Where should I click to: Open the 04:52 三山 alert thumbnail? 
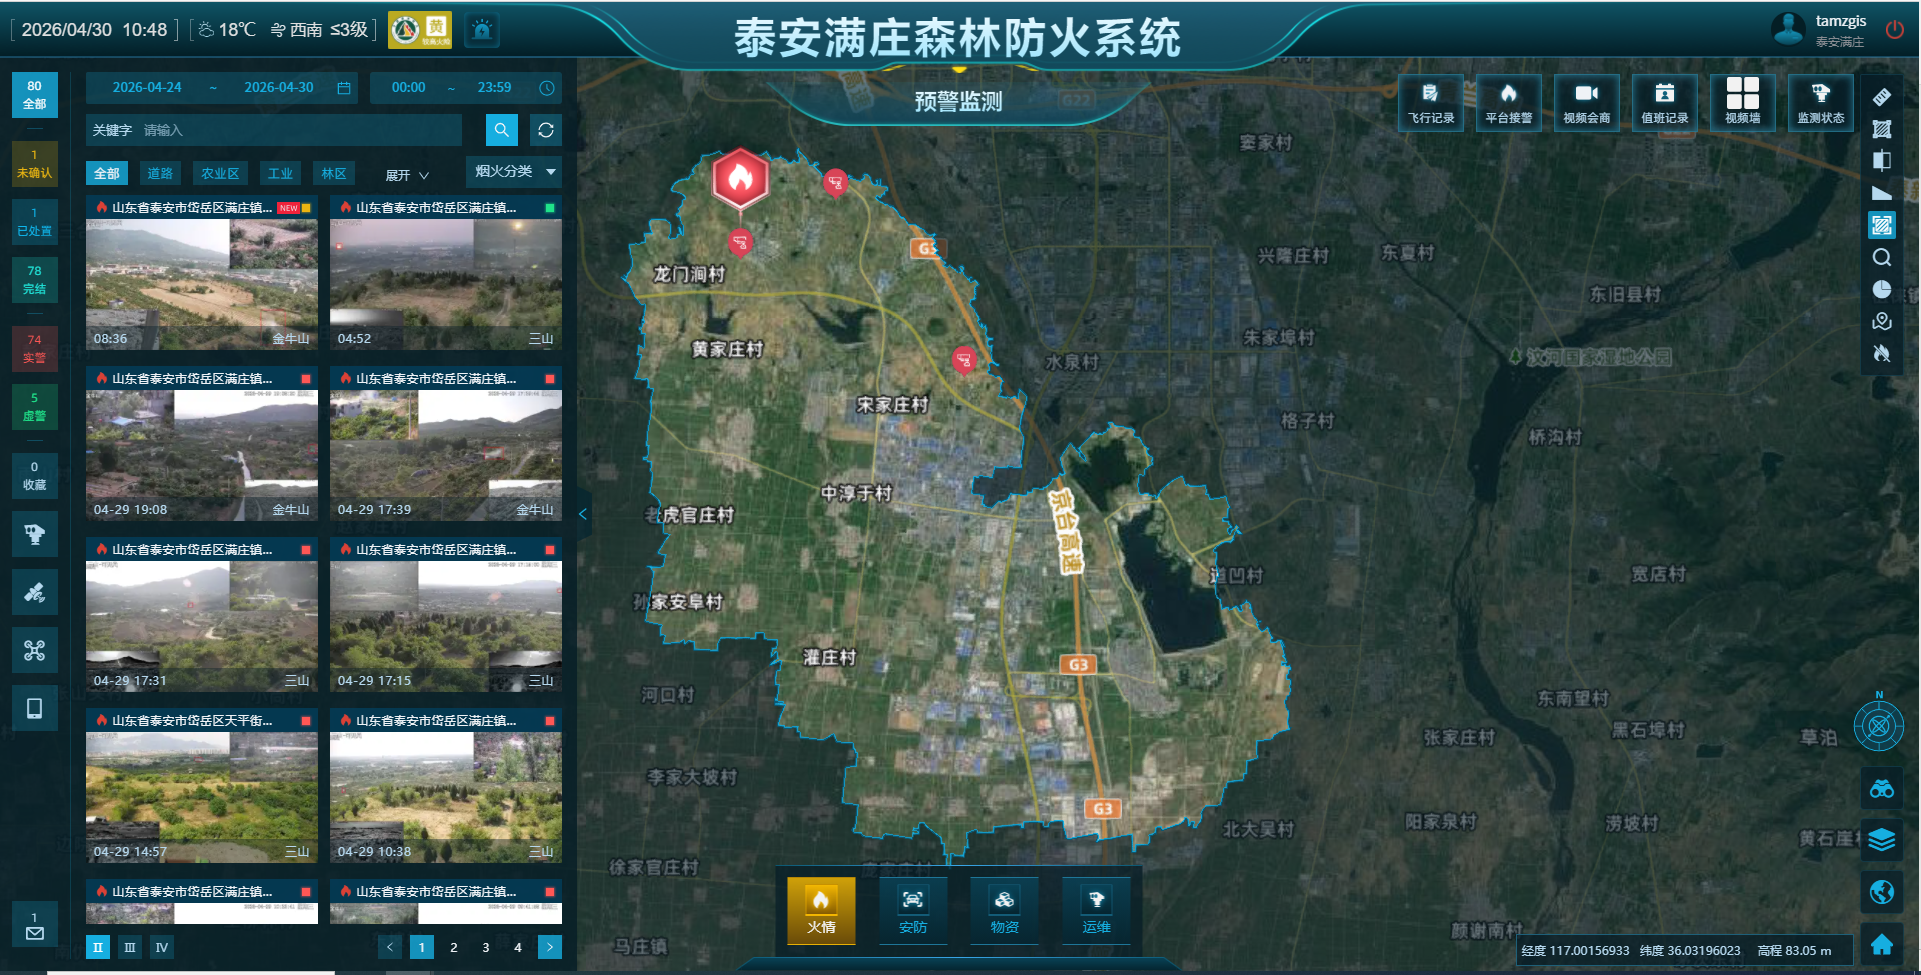pyautogui.click(x=446, y=285)
